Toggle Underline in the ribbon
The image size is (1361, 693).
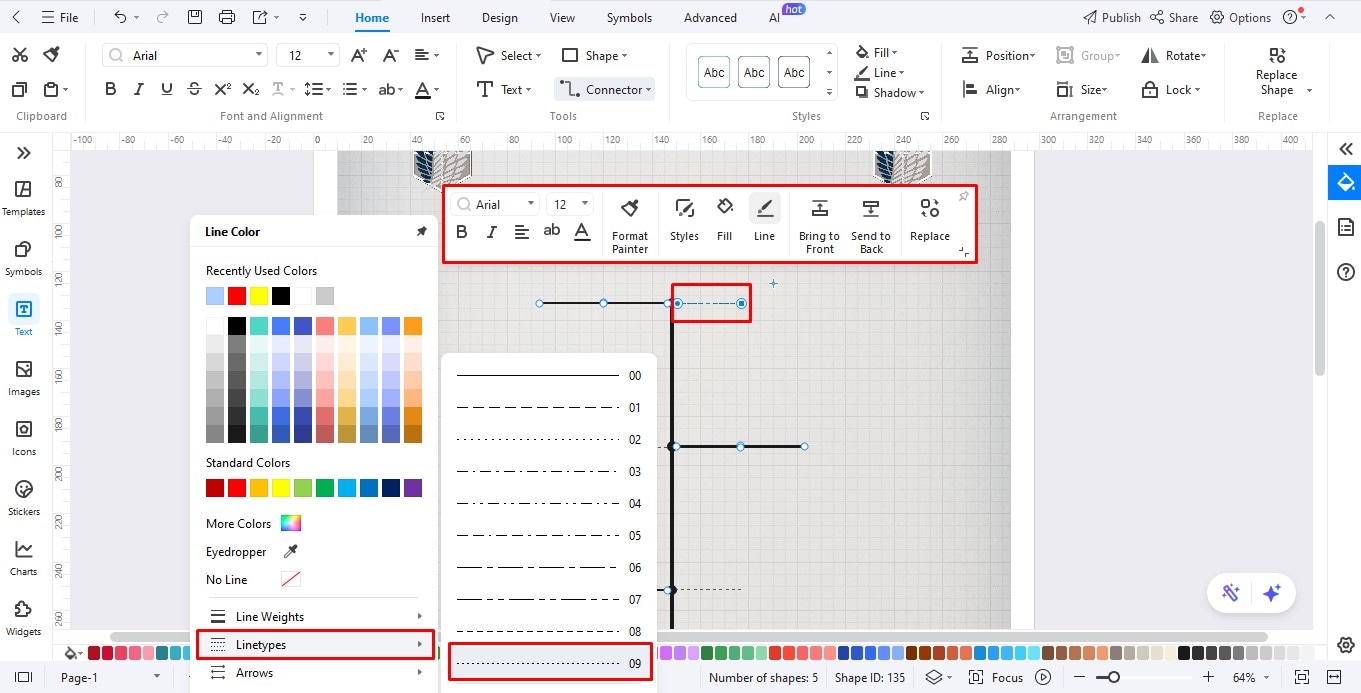click(167, 89)
